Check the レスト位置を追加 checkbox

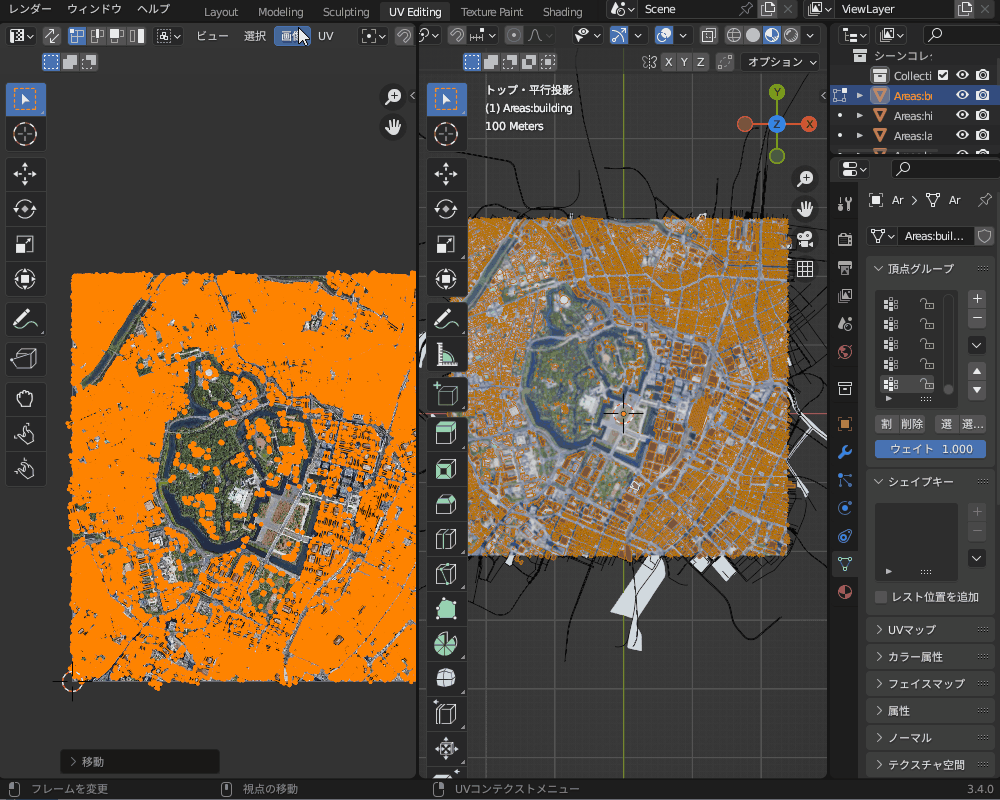[x=879, y=597]
